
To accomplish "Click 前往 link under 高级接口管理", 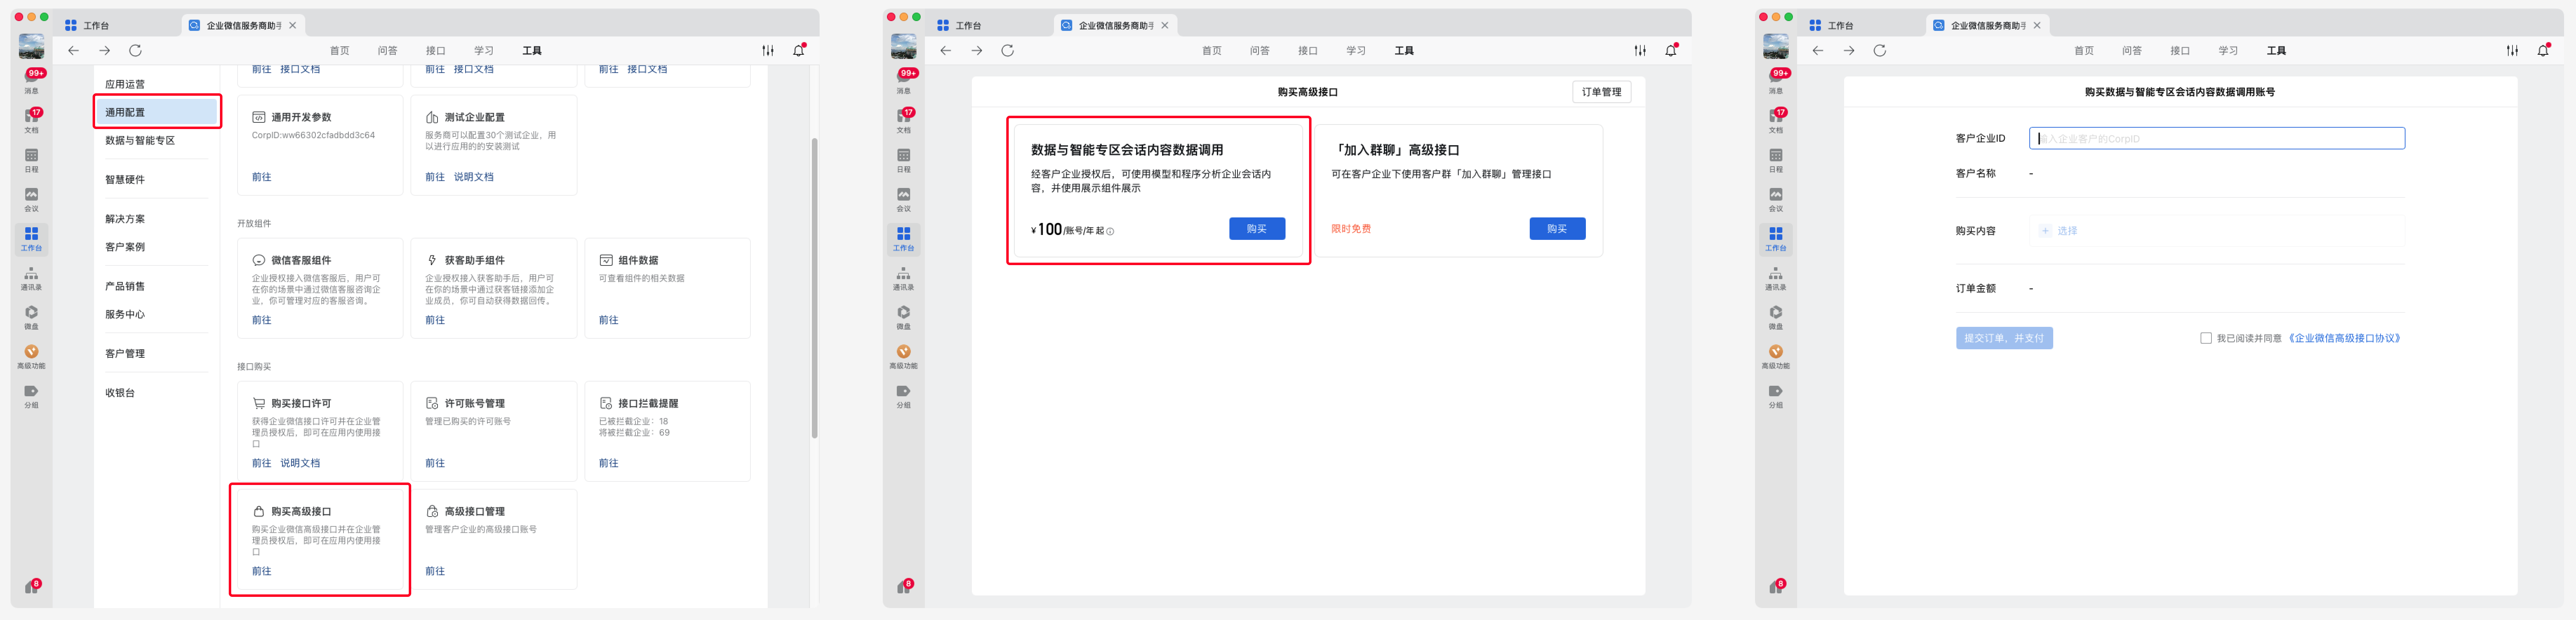I will click(x=435, y=571).
